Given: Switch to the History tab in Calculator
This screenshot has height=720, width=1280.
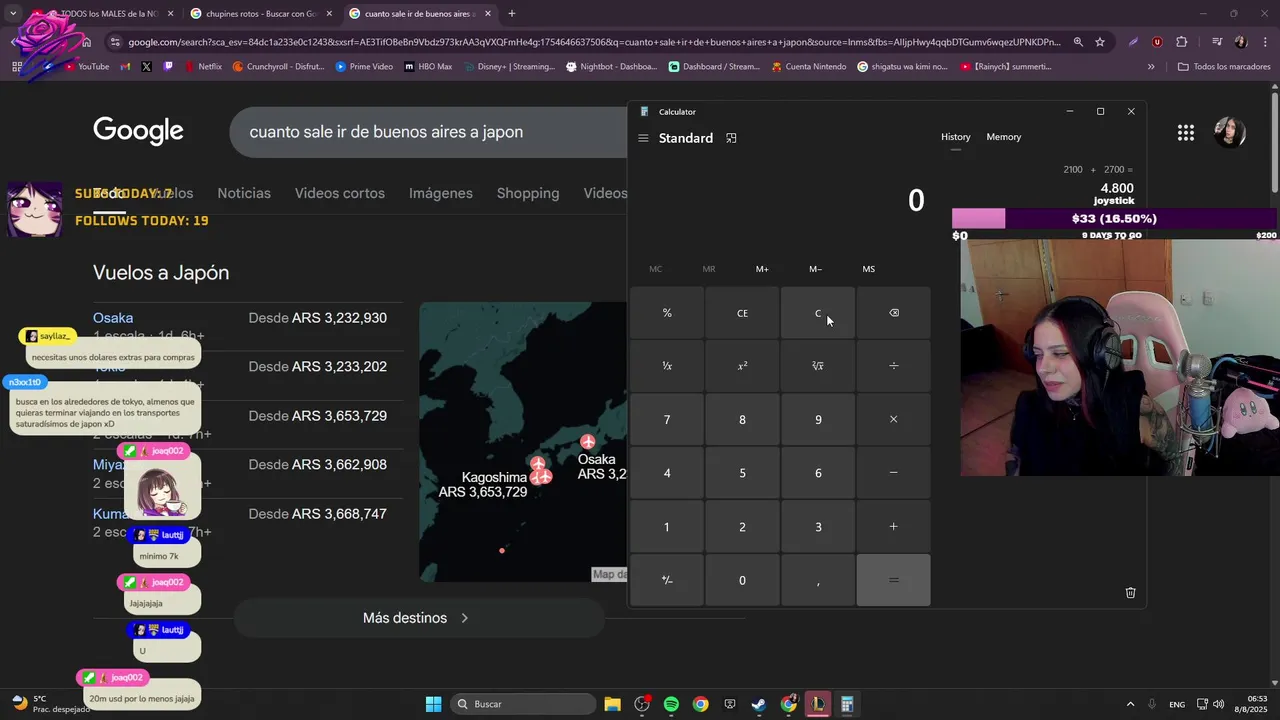Looking at the screenshot, I should (955, 137).
